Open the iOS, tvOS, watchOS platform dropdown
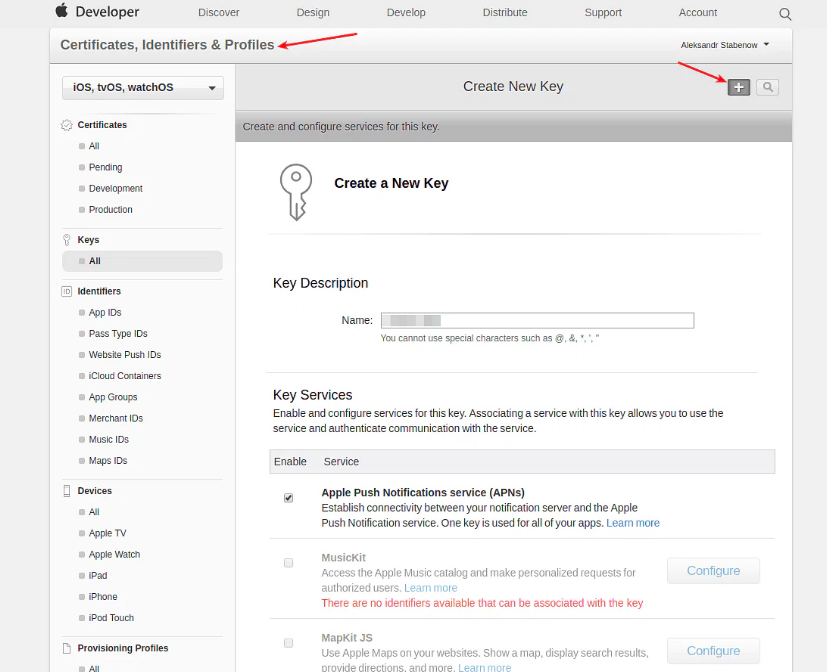Image resolution: width=827 pixels, height=672 pixels. 143,88
